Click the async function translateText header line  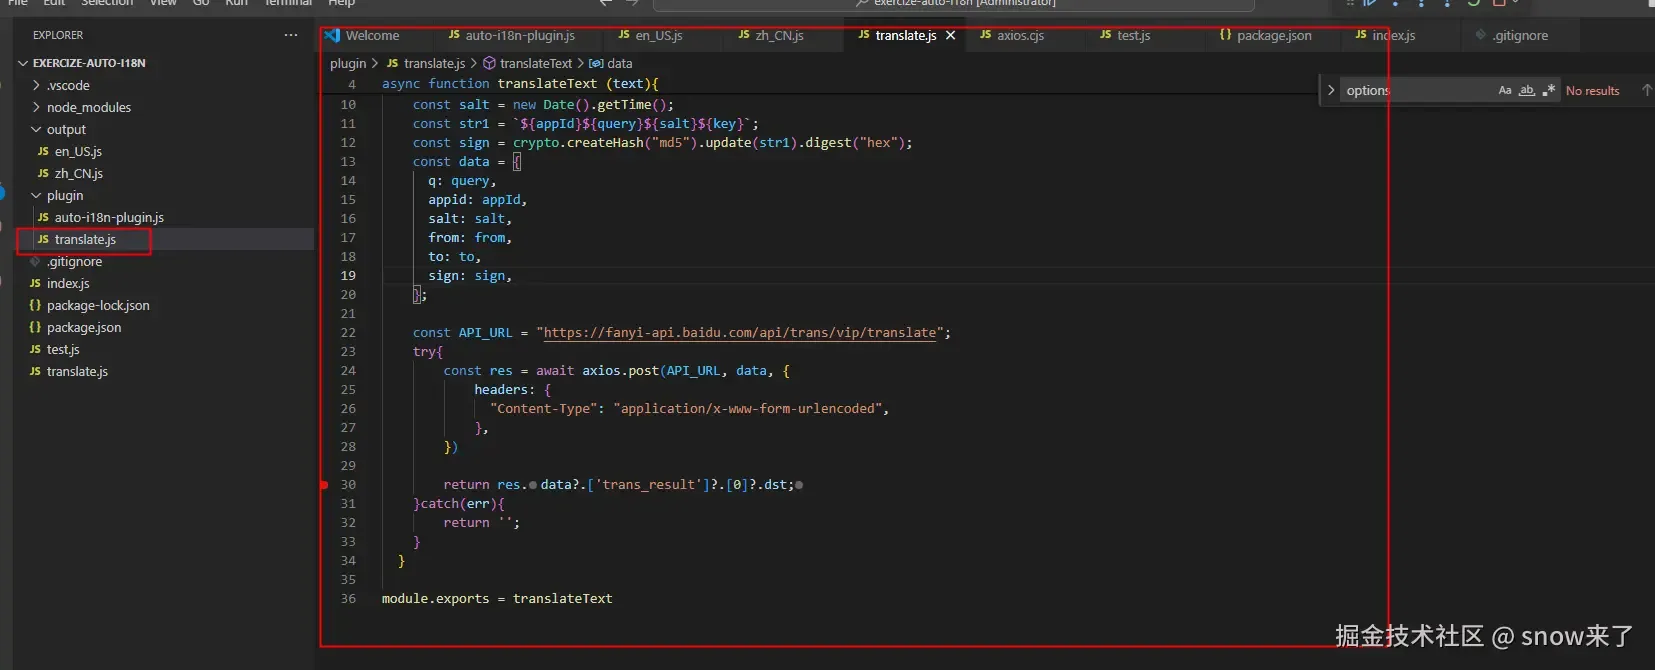[x=520, y=84]
